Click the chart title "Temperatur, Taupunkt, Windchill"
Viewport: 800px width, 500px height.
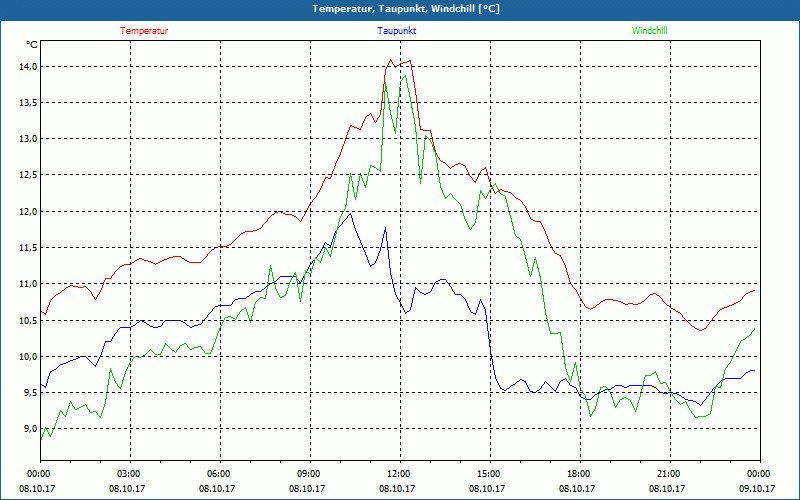click(399, 9)
